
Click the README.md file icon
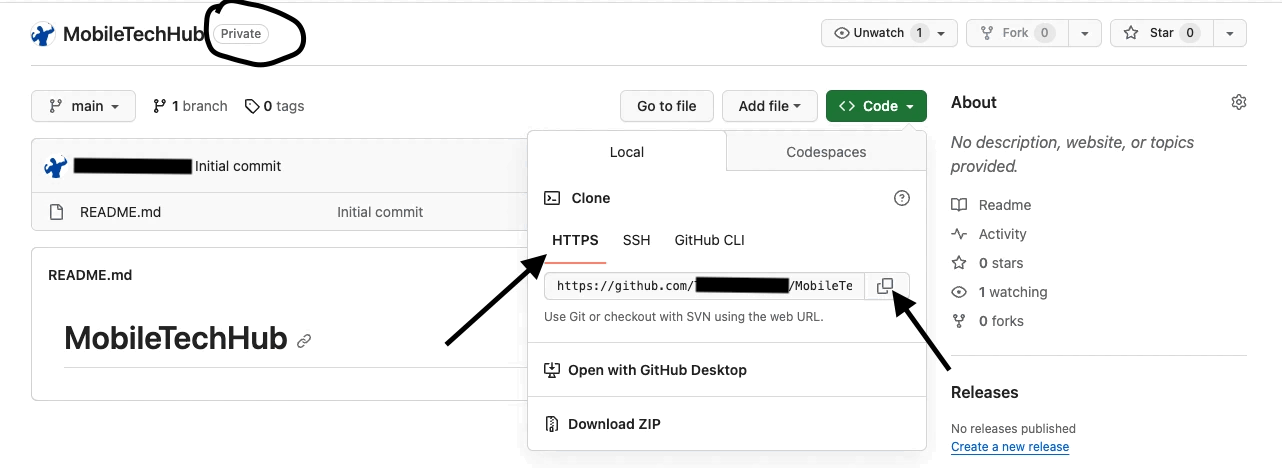tap(56, 212)
